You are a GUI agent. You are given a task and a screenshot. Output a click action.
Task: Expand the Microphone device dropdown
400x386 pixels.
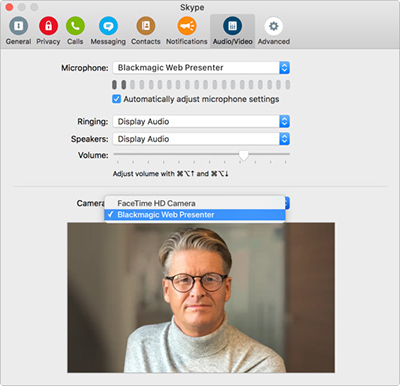tap(201, 68)
